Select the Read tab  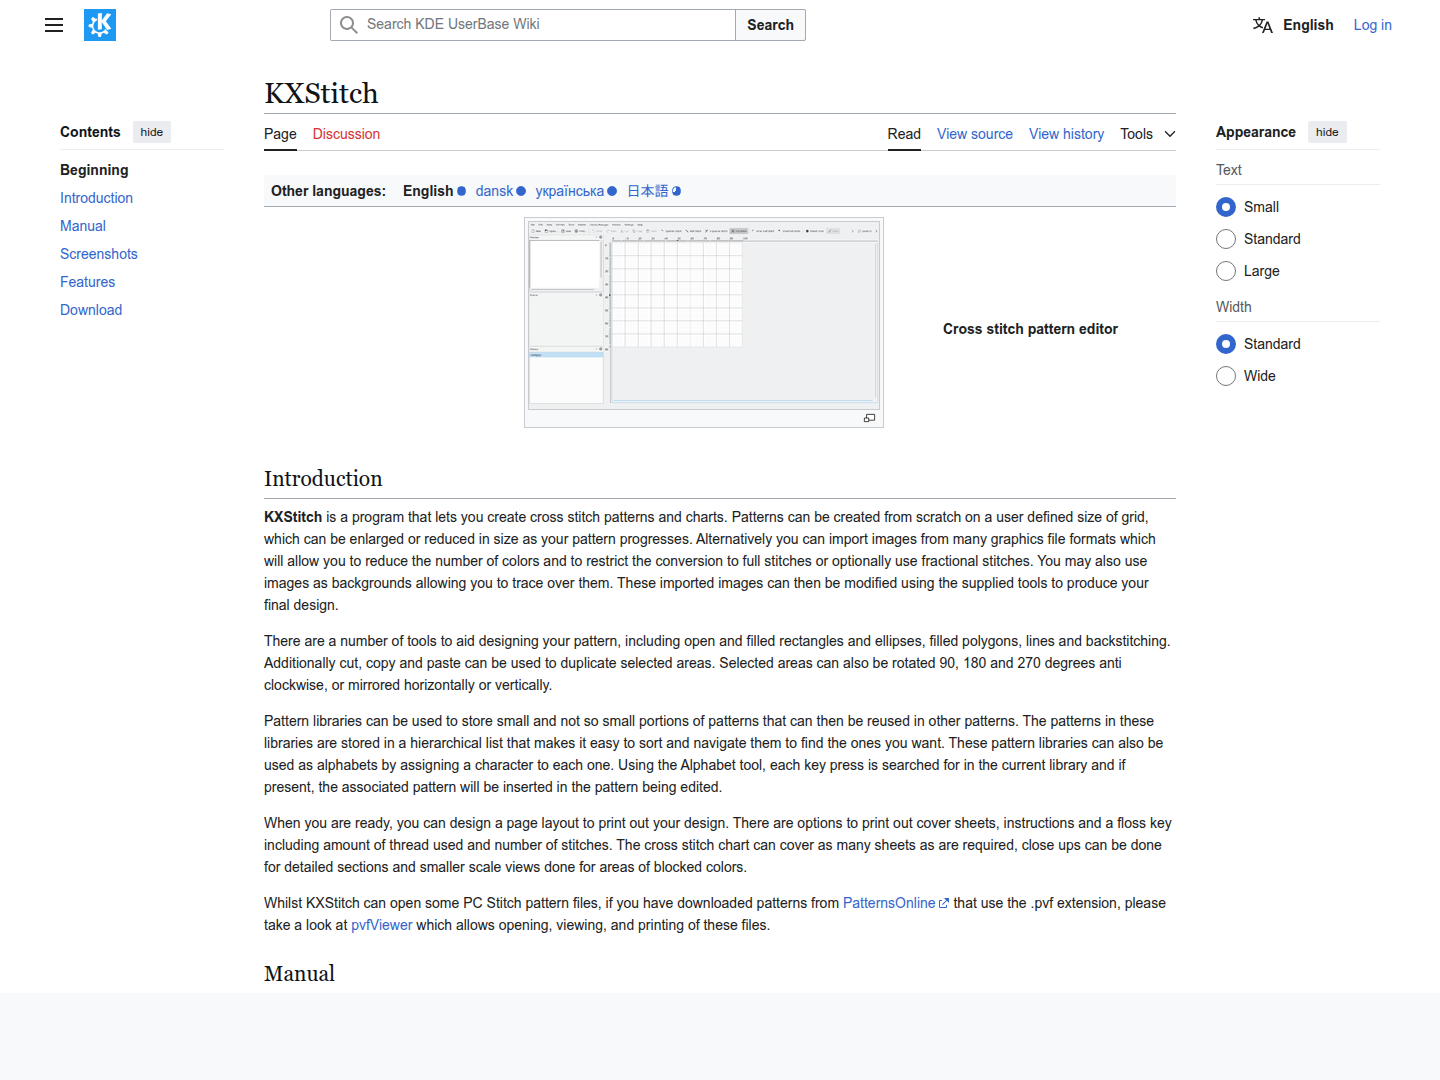point(904,134)
